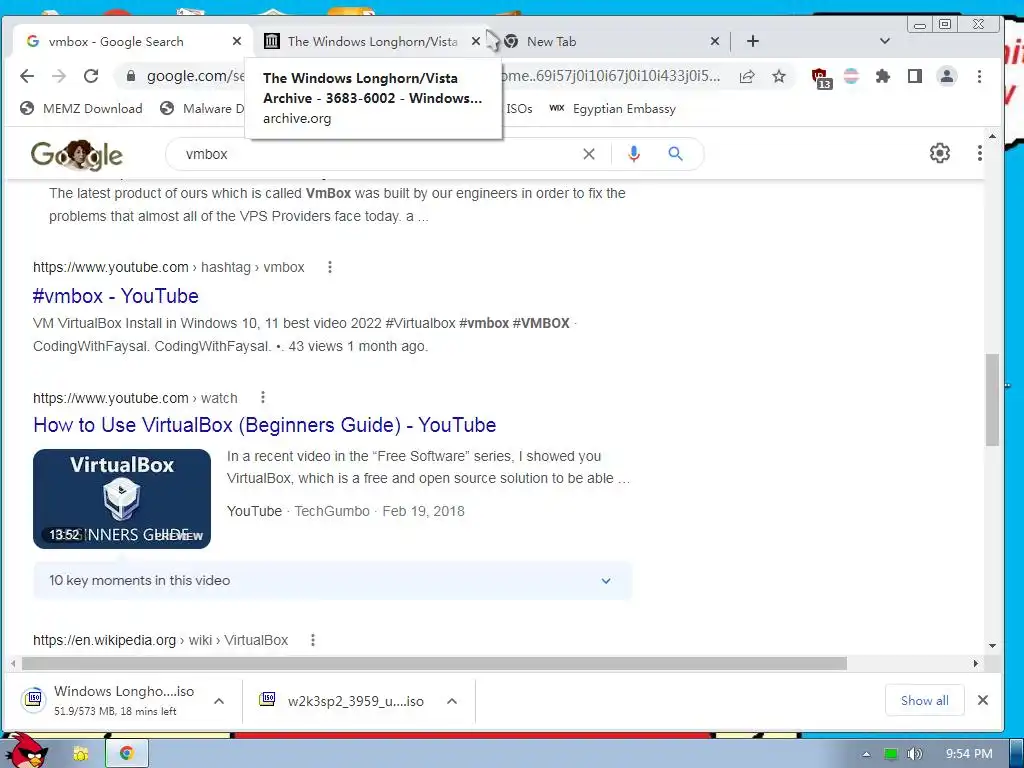The width and height of the screenshot is (1024, 768).
Task: Click the scroll down arrow
Action: click(992, 646)
